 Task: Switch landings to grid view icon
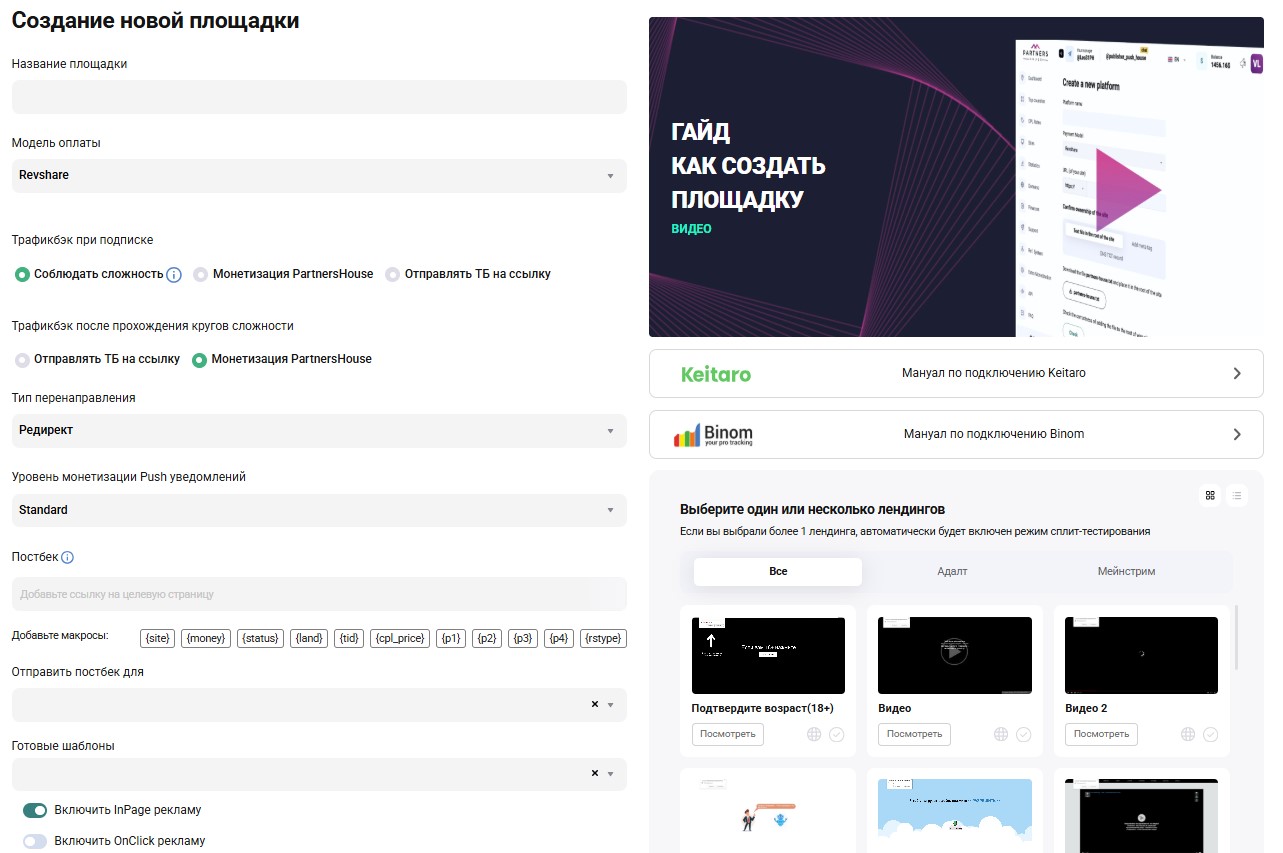coord(1210,495)
